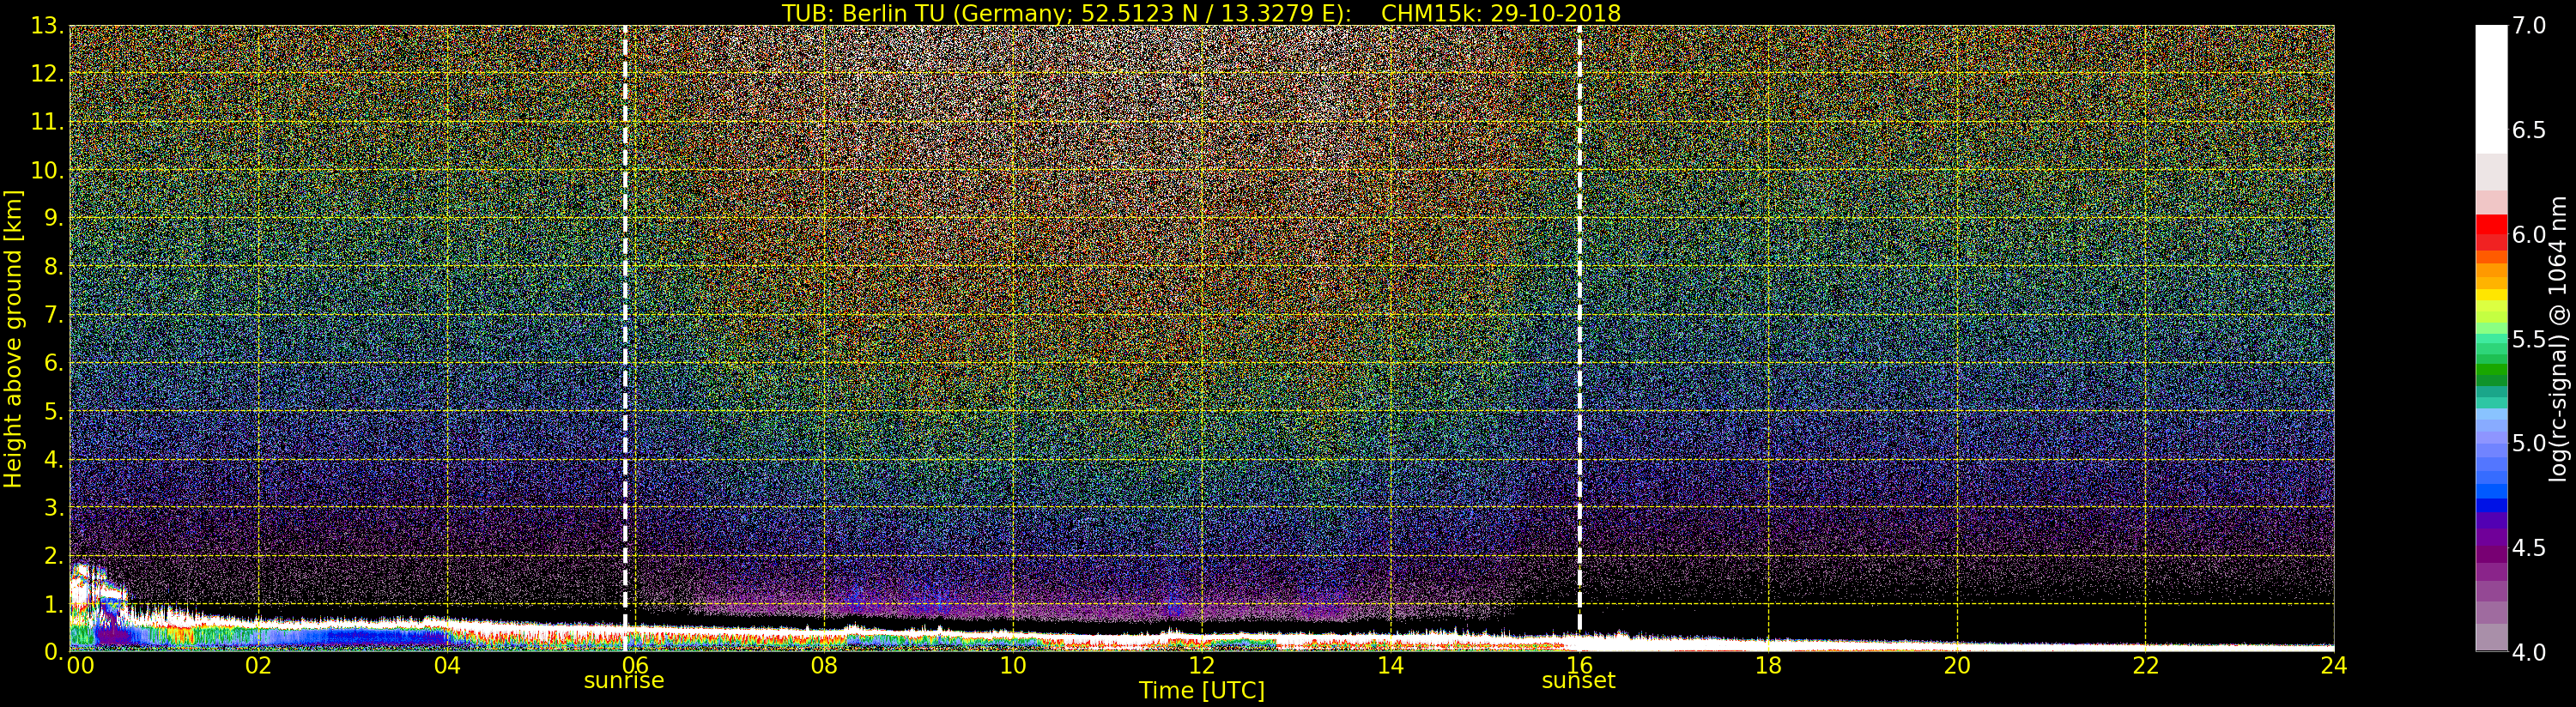
Task: Click the 'CHM15k: 29-10-2018' date in title
Action: point(1501,13)
